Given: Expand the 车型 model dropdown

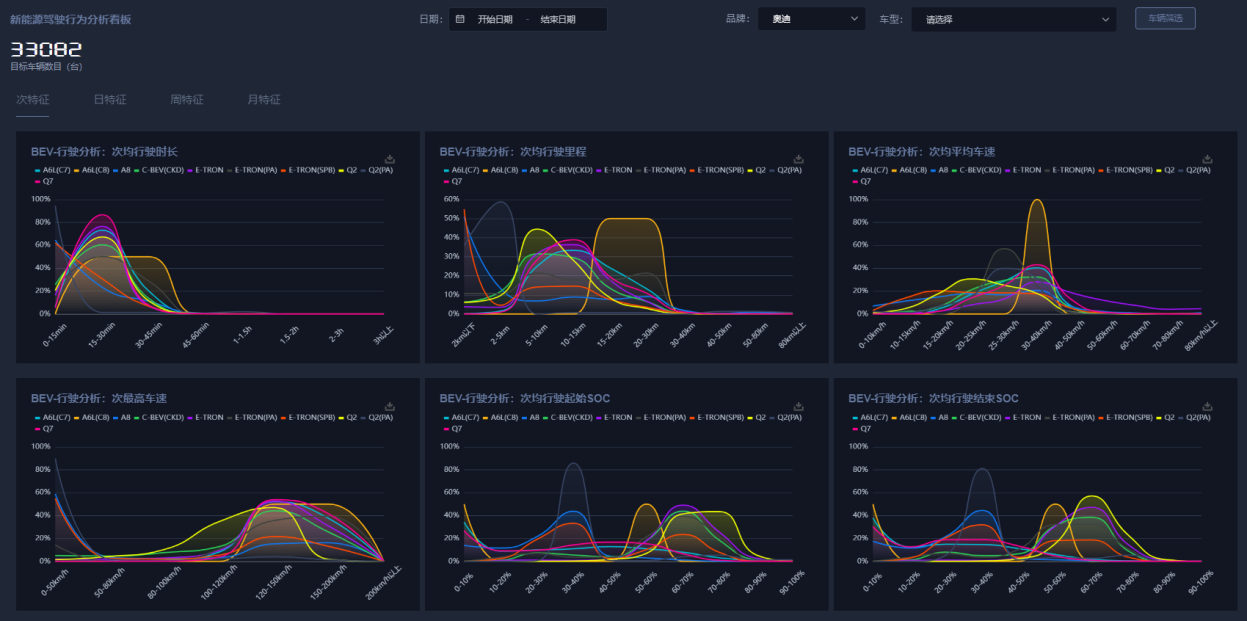Looking at the screenshot, I should [x=1012, y=19].
